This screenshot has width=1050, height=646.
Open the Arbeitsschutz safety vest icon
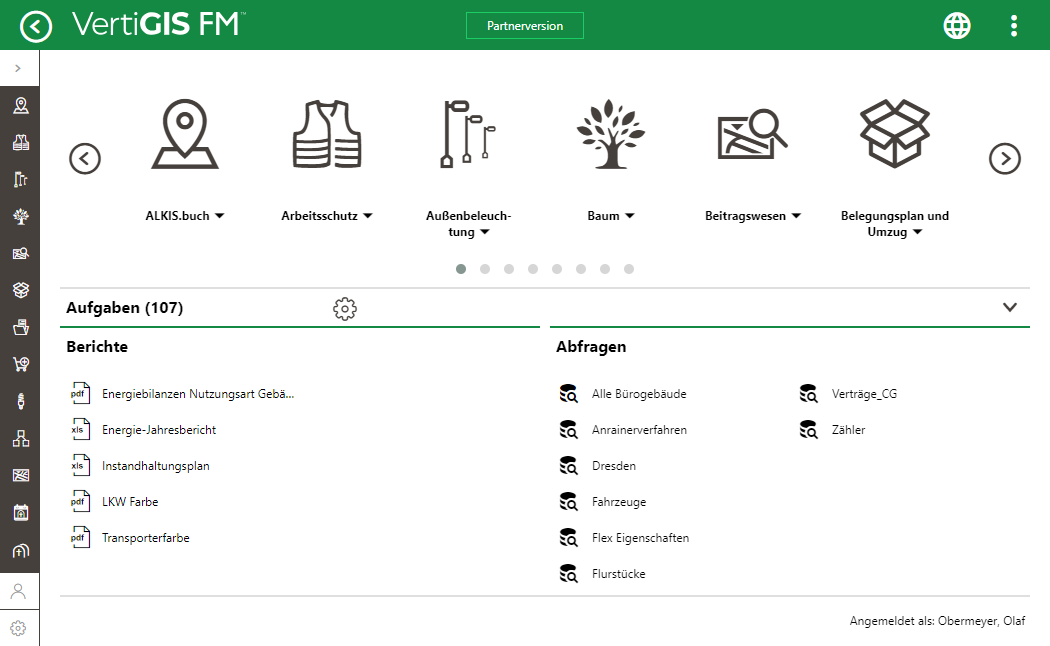pos(326,135)
